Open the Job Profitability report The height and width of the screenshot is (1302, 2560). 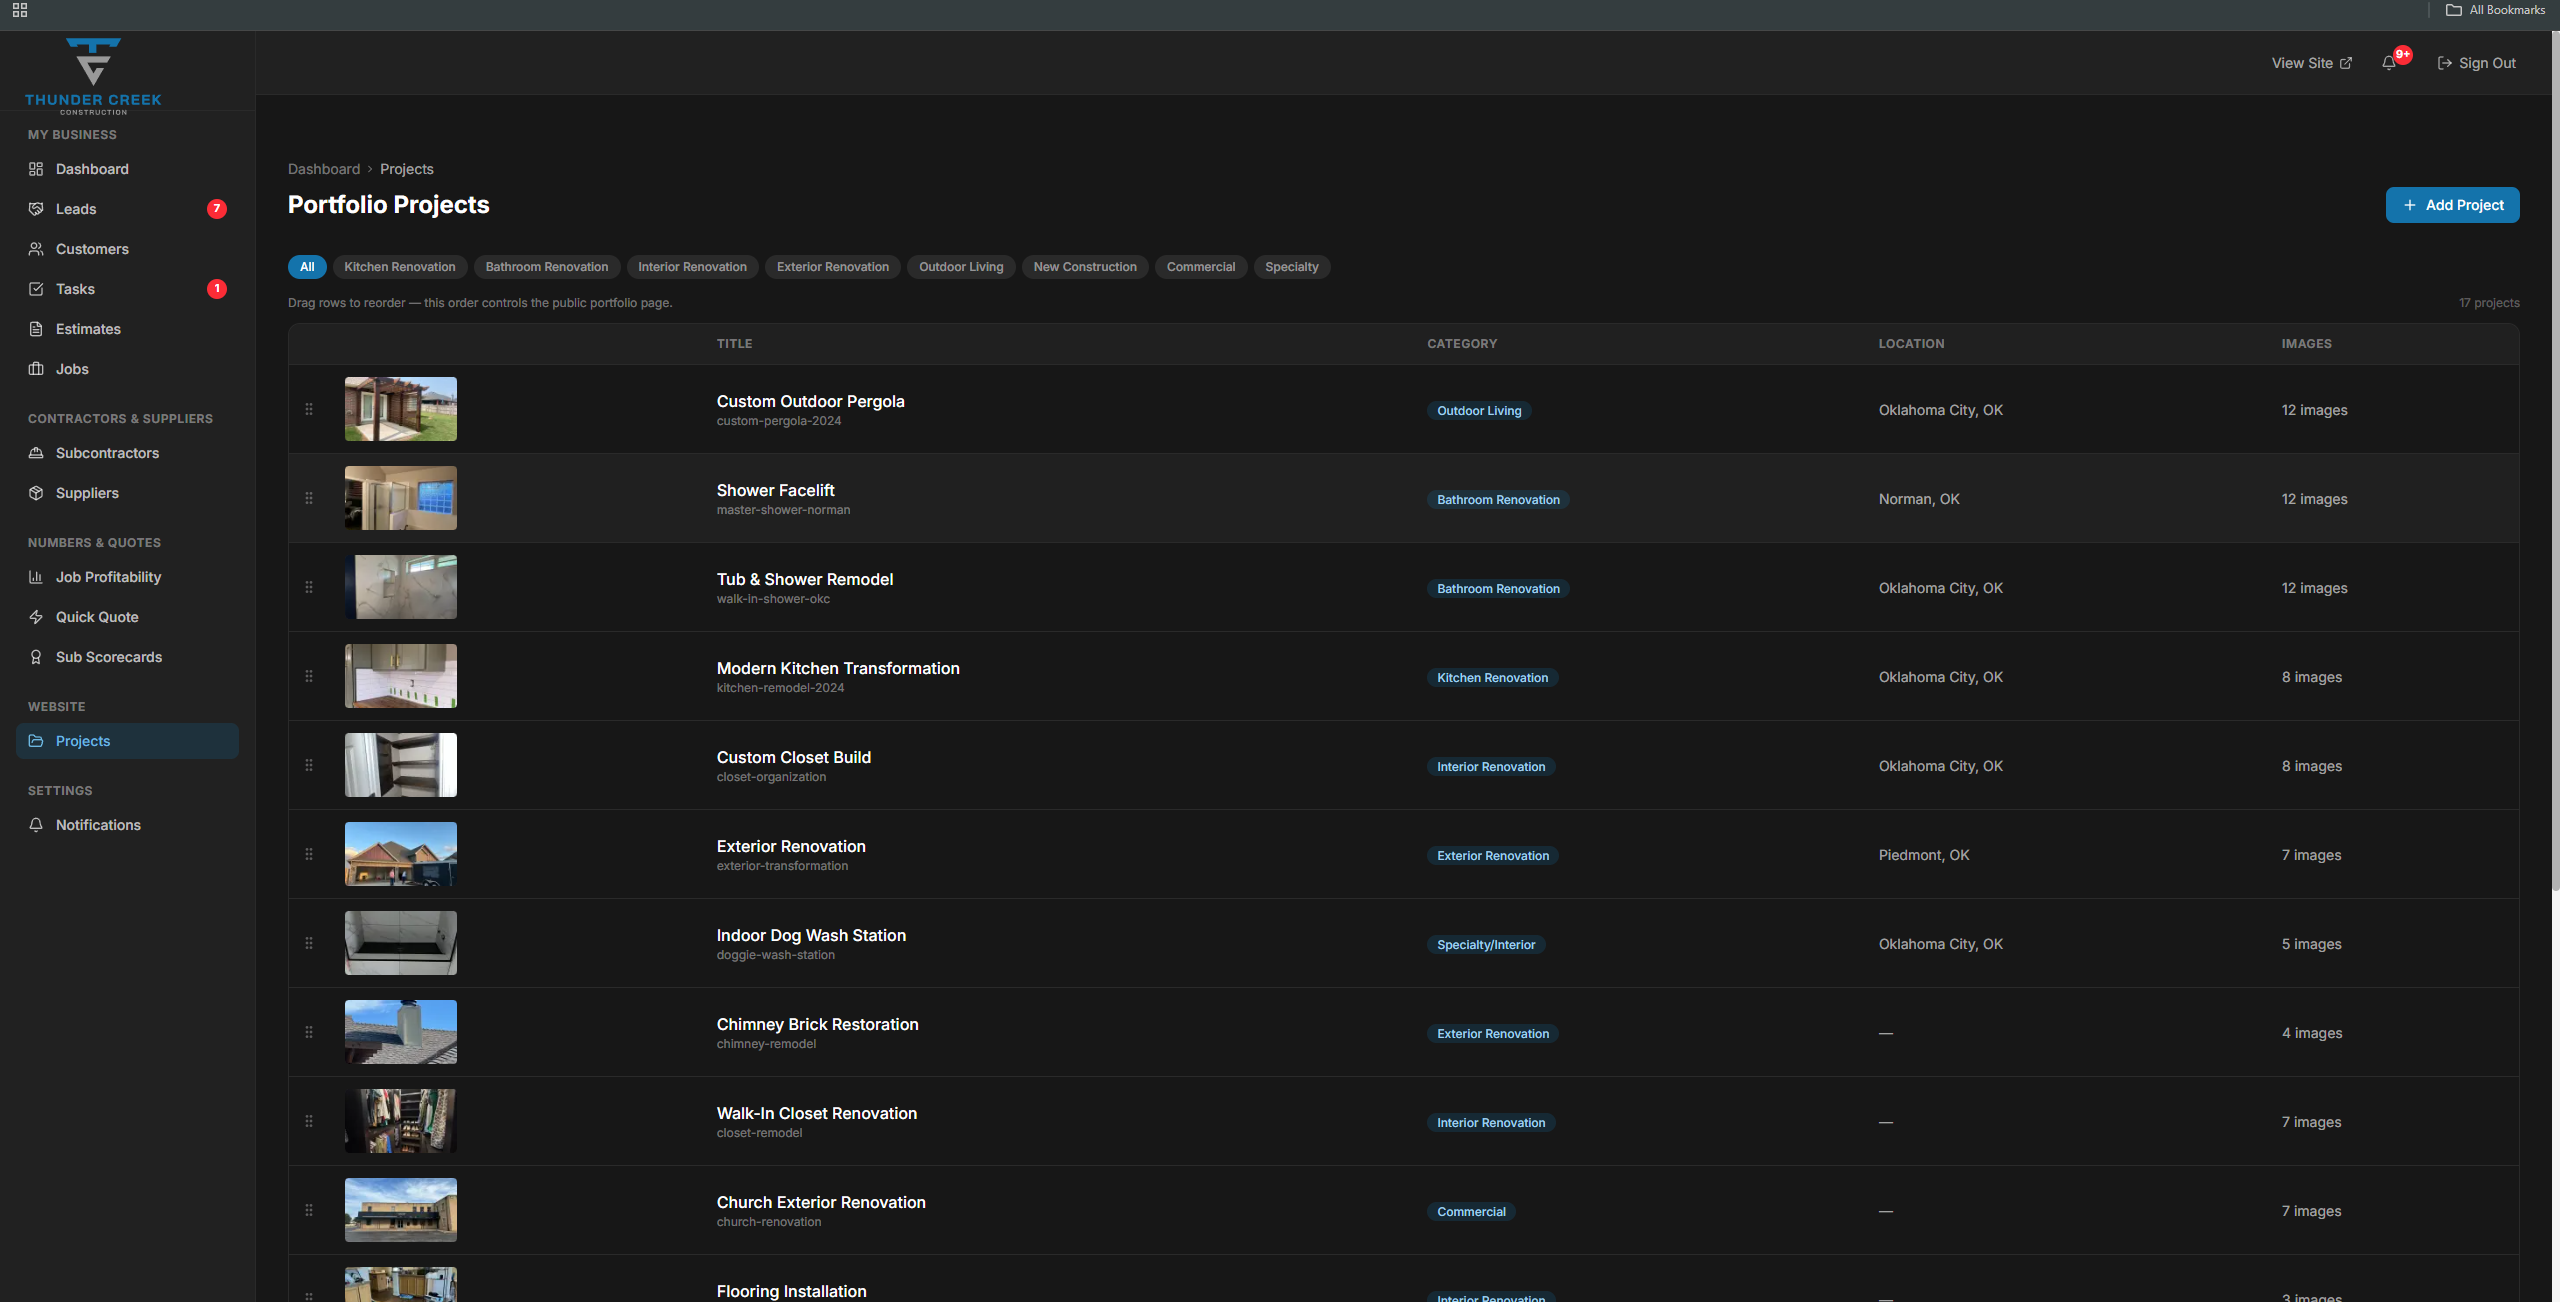point(108,577)
